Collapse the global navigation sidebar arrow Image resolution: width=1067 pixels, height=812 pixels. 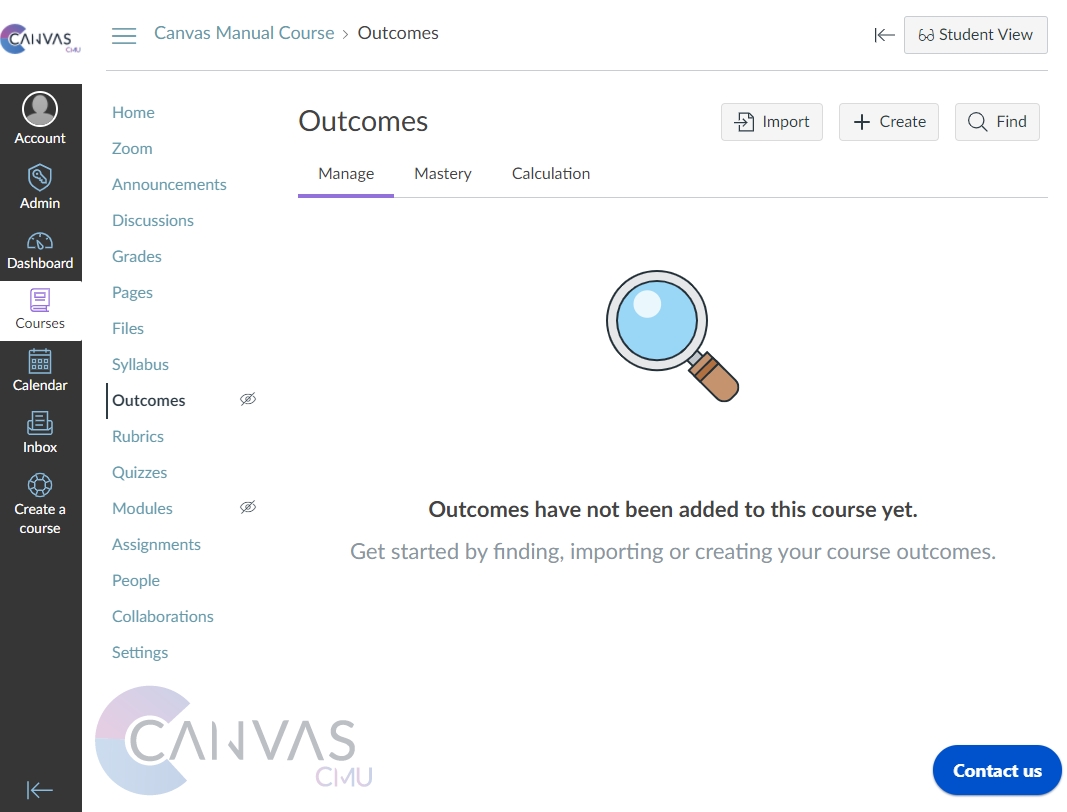[40, 790]
